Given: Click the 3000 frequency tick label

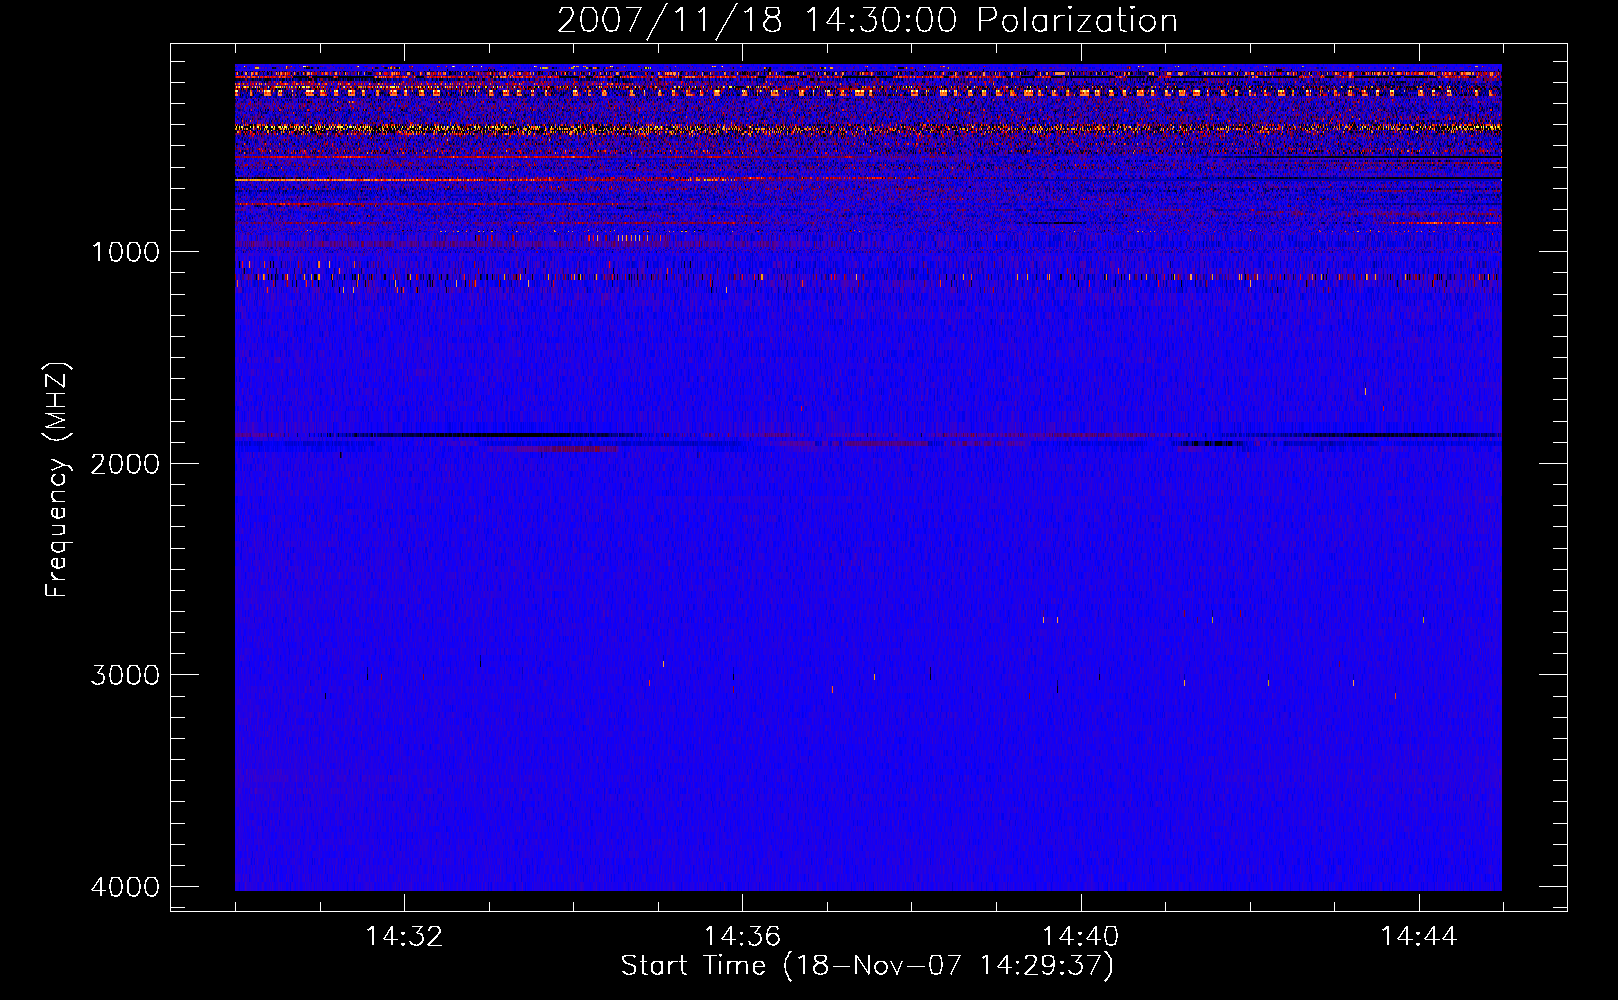Looking at the screenshot, I should [x=125, y=675].
